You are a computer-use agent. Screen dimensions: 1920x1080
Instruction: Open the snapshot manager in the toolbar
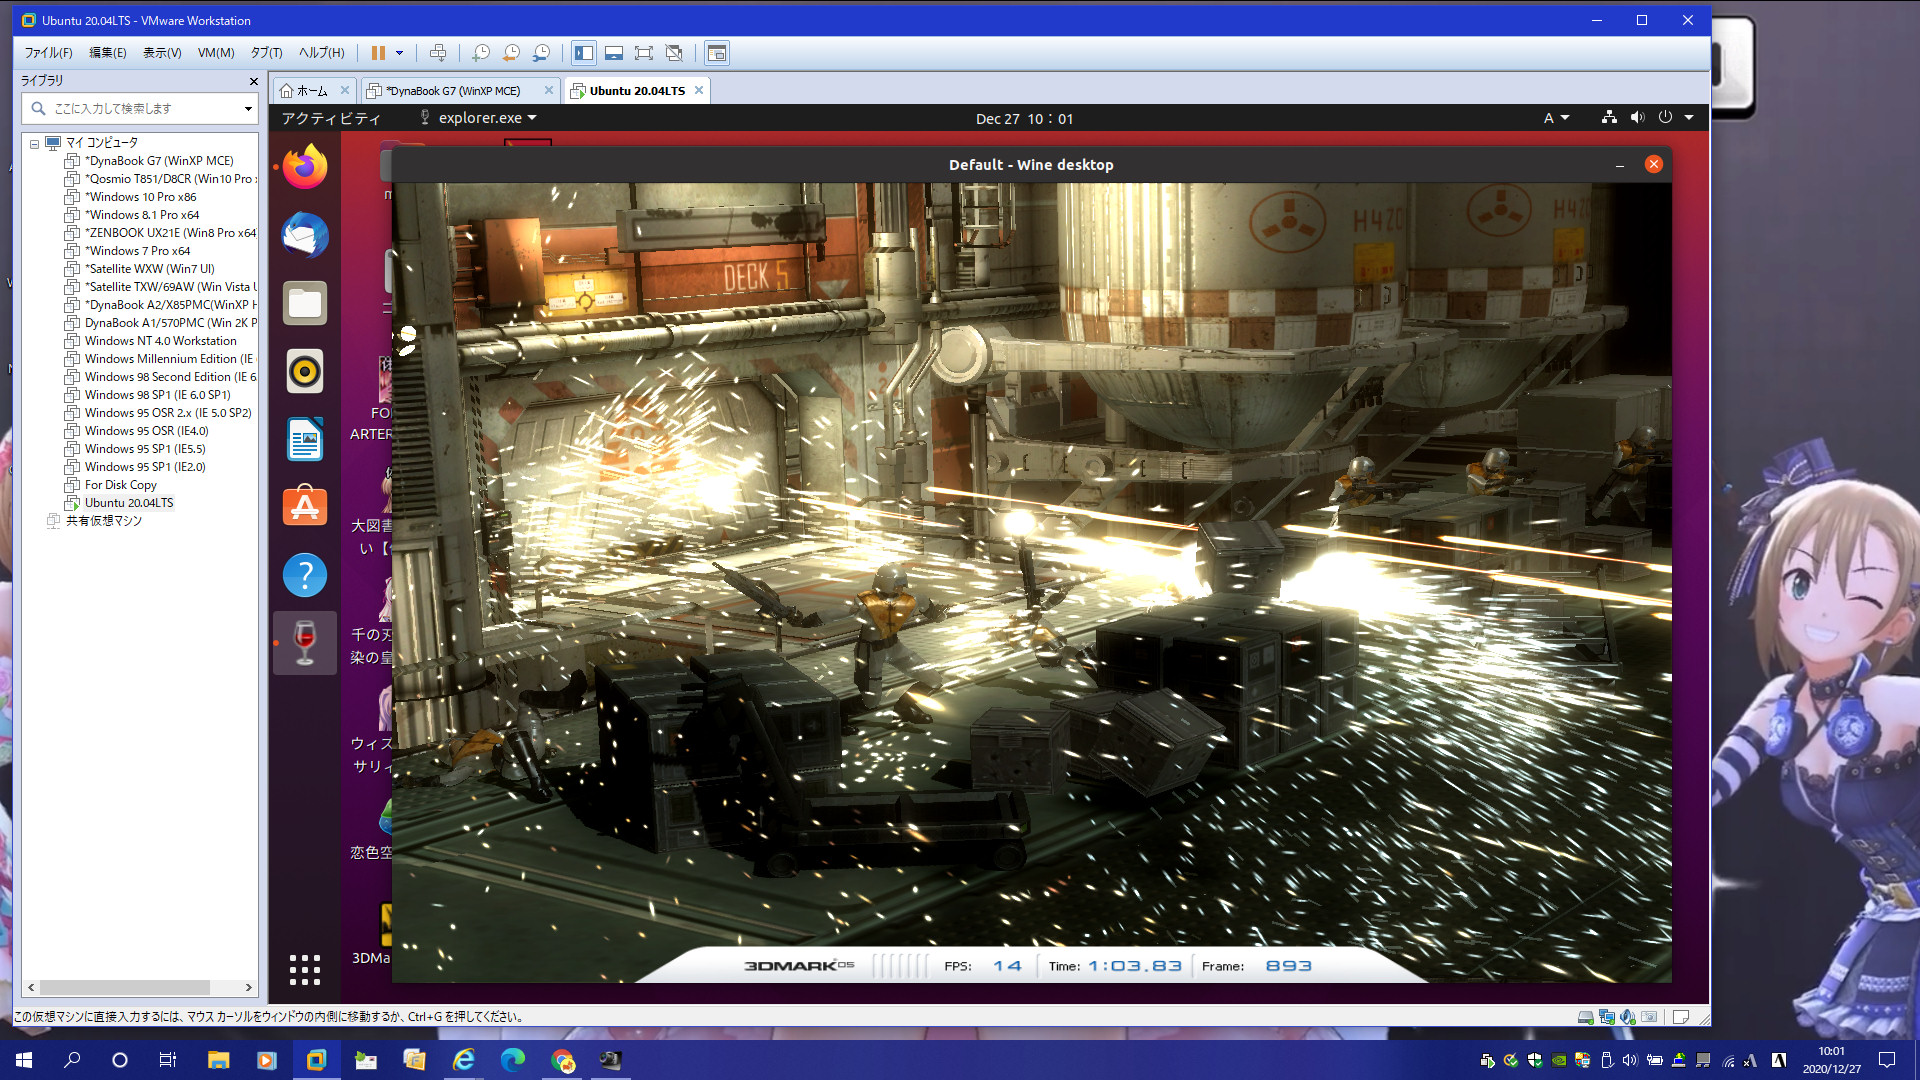click(541, 53)
